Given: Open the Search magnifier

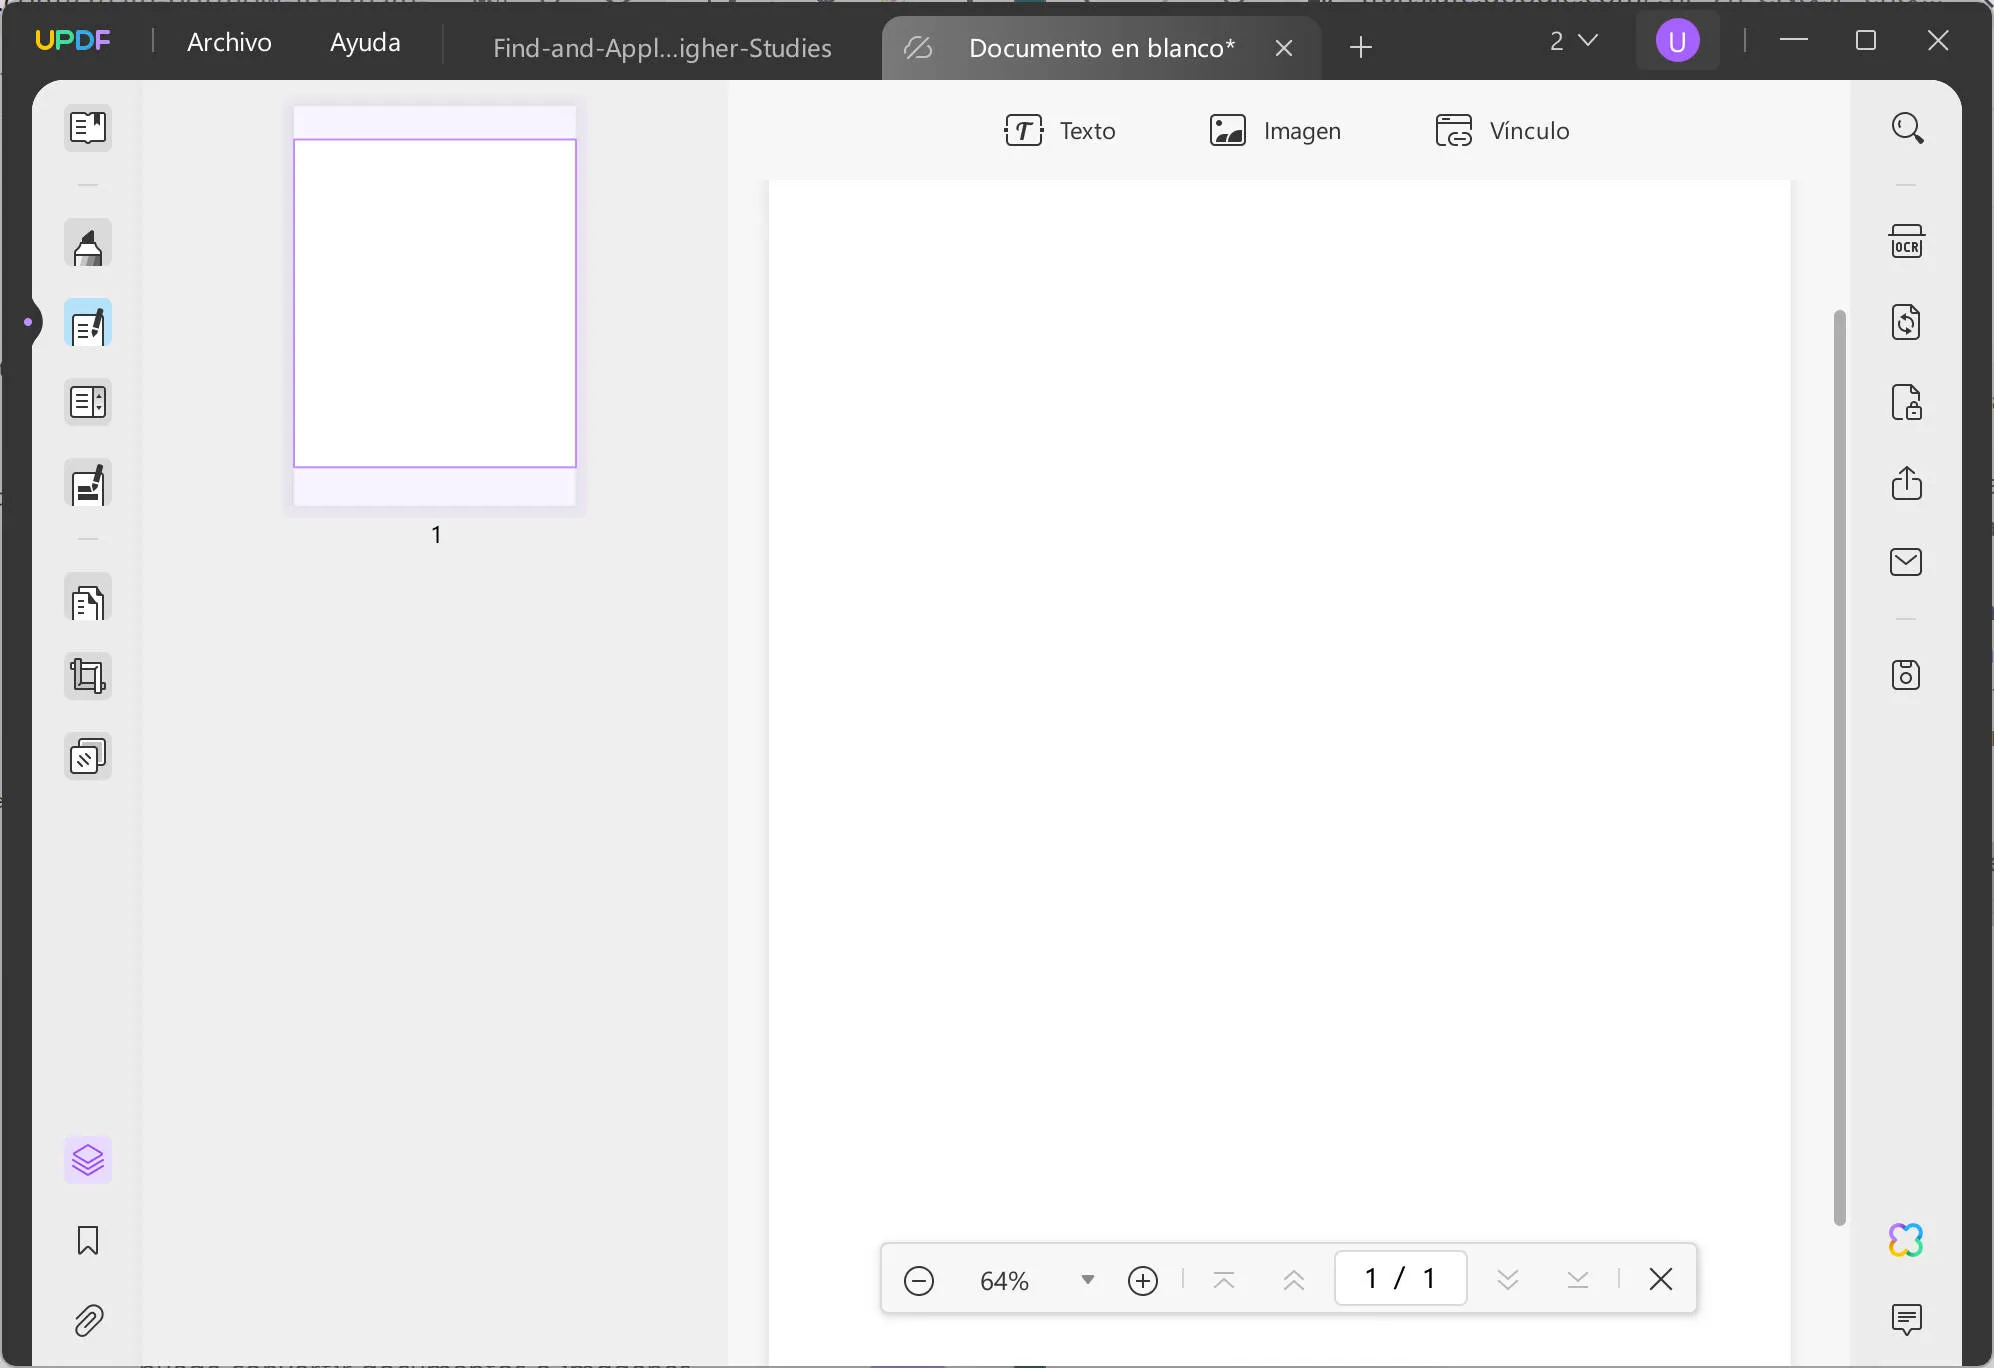Looking at the screenshot, I should coord(1907,128).
